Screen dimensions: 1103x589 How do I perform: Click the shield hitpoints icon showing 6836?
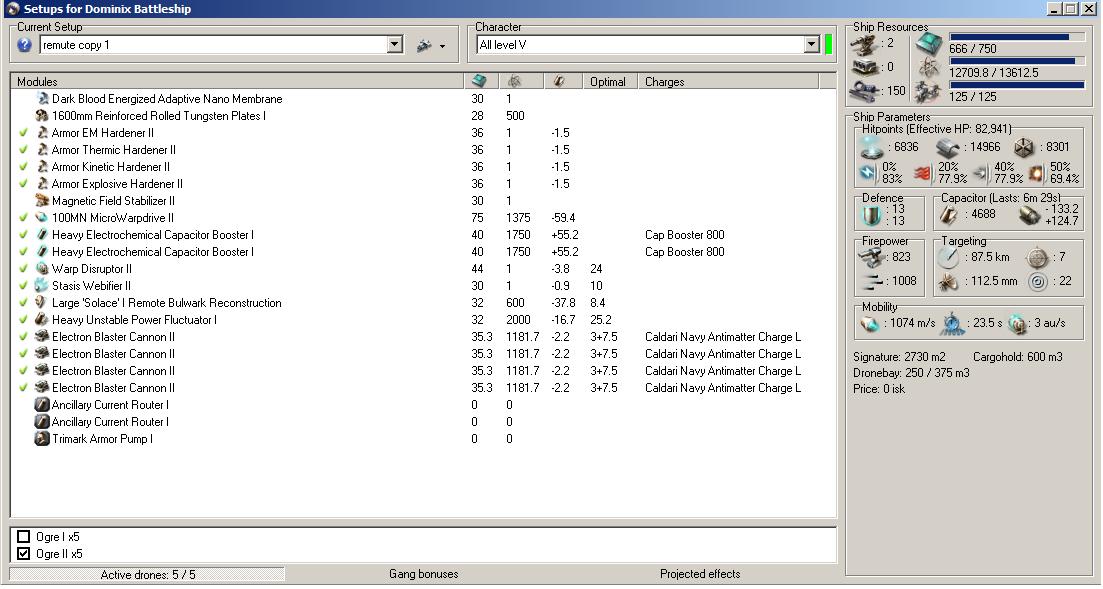pyautogui.click(x=872, y=147)
